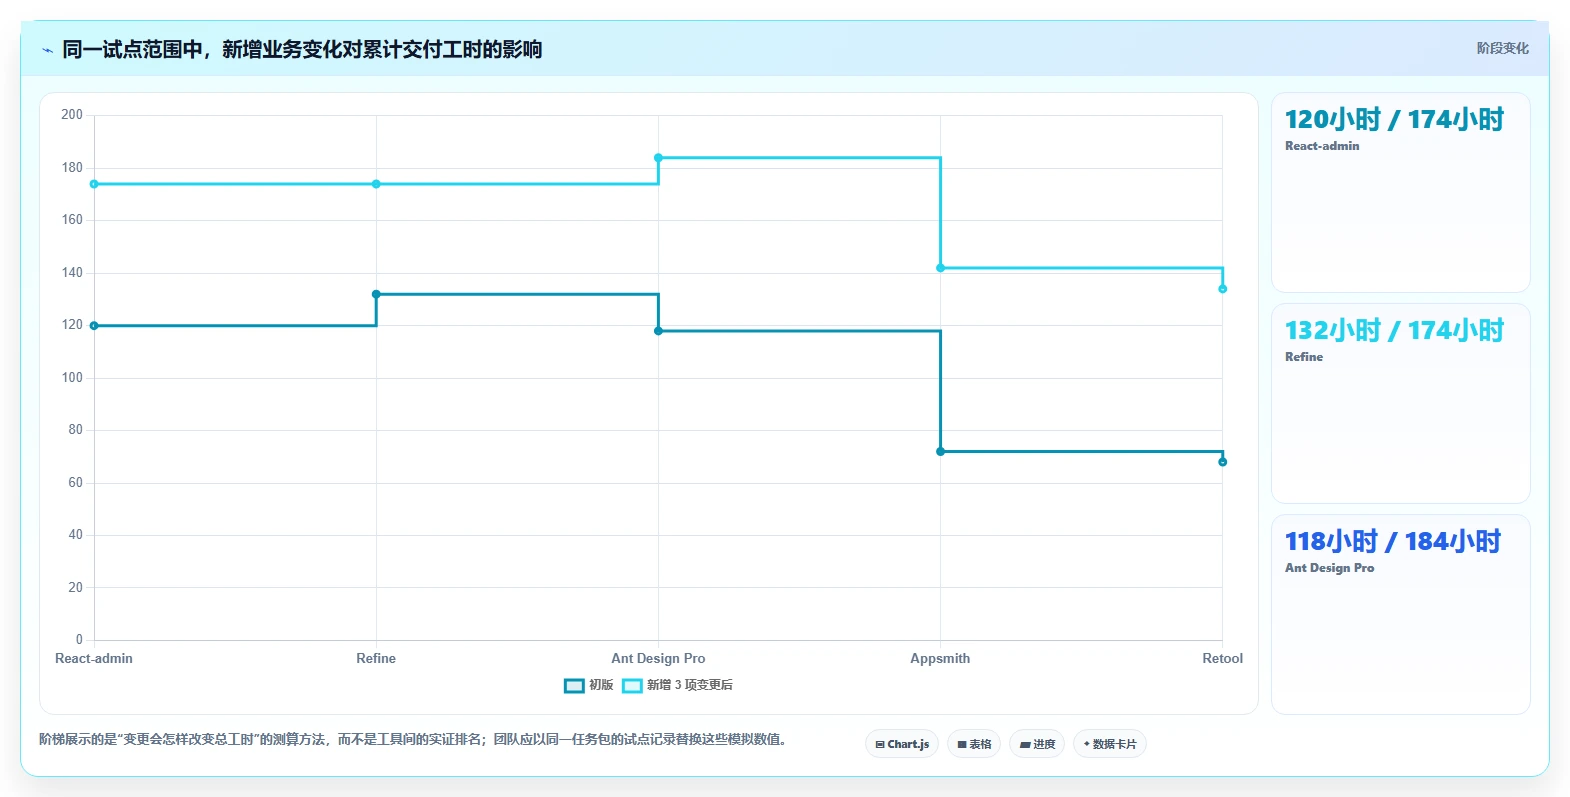1570x797 pixels.
Task: Click the 初版 data point at Retool
Action: [x=1222, y=462]
